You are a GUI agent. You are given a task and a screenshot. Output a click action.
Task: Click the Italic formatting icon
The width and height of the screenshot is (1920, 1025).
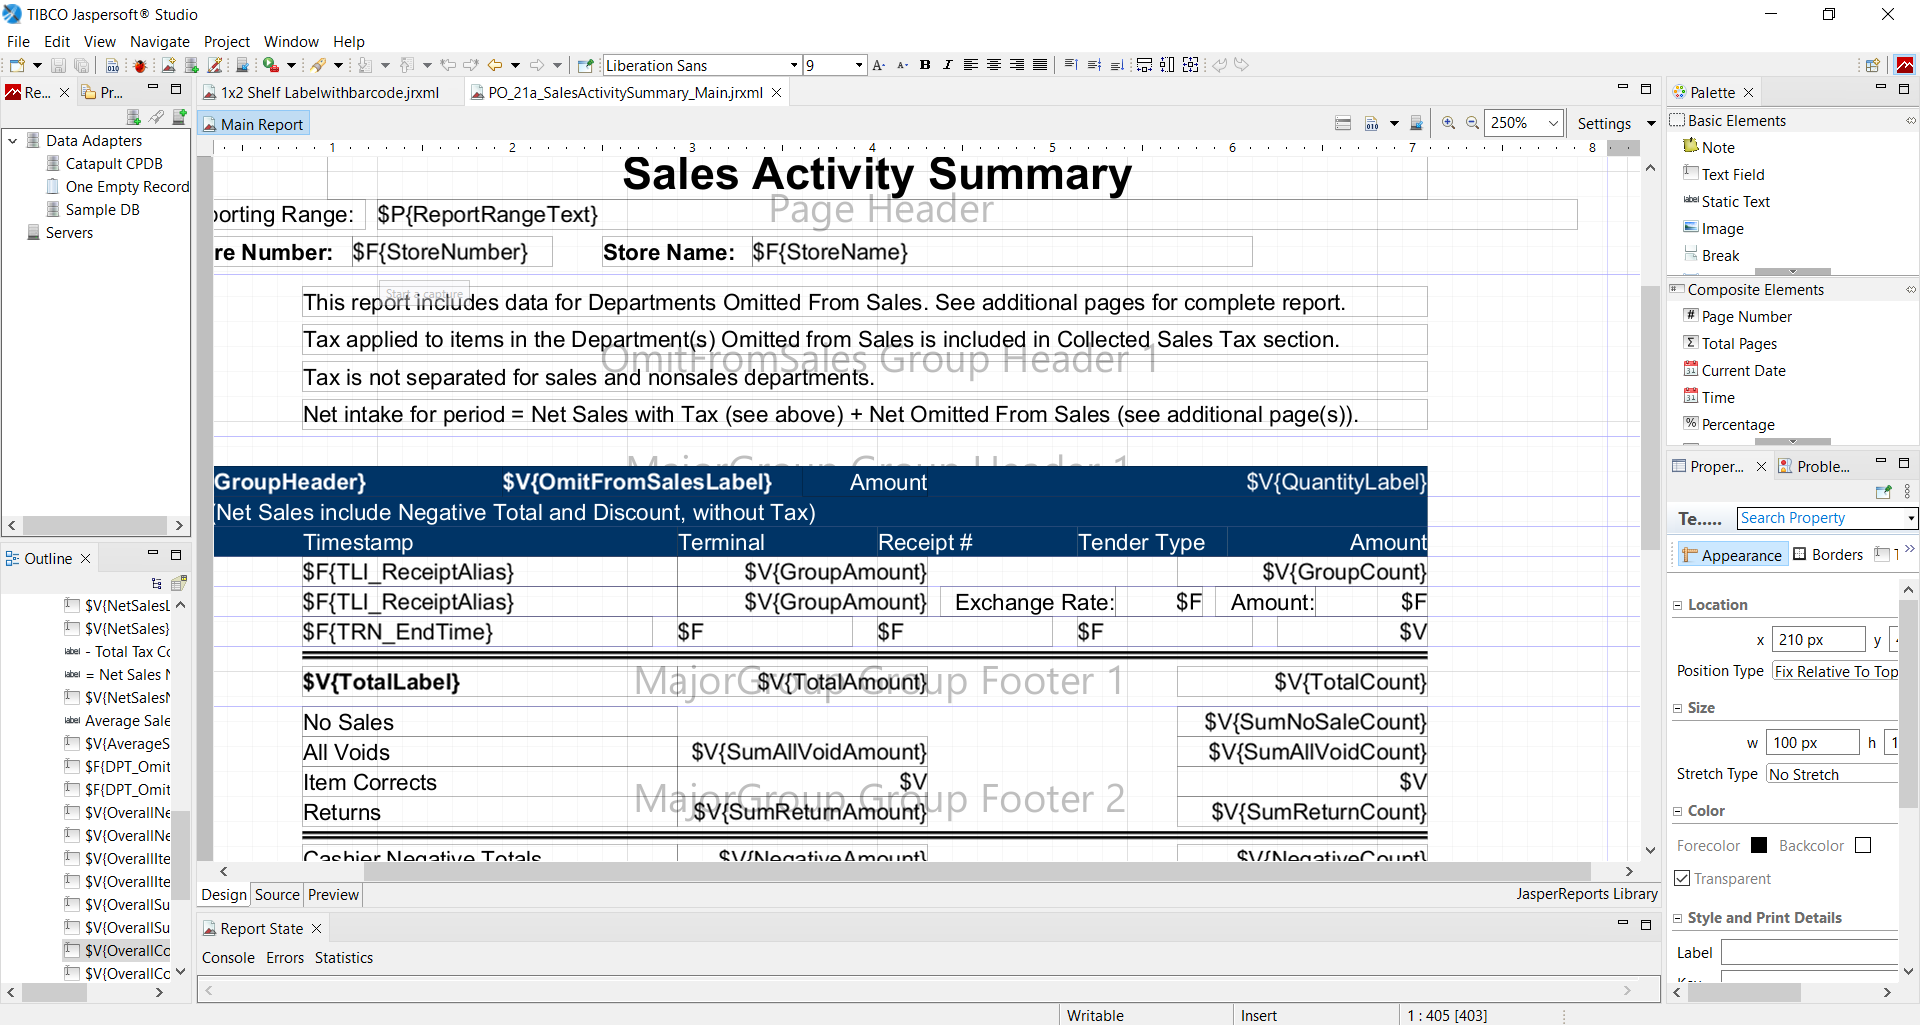point(948,65)
